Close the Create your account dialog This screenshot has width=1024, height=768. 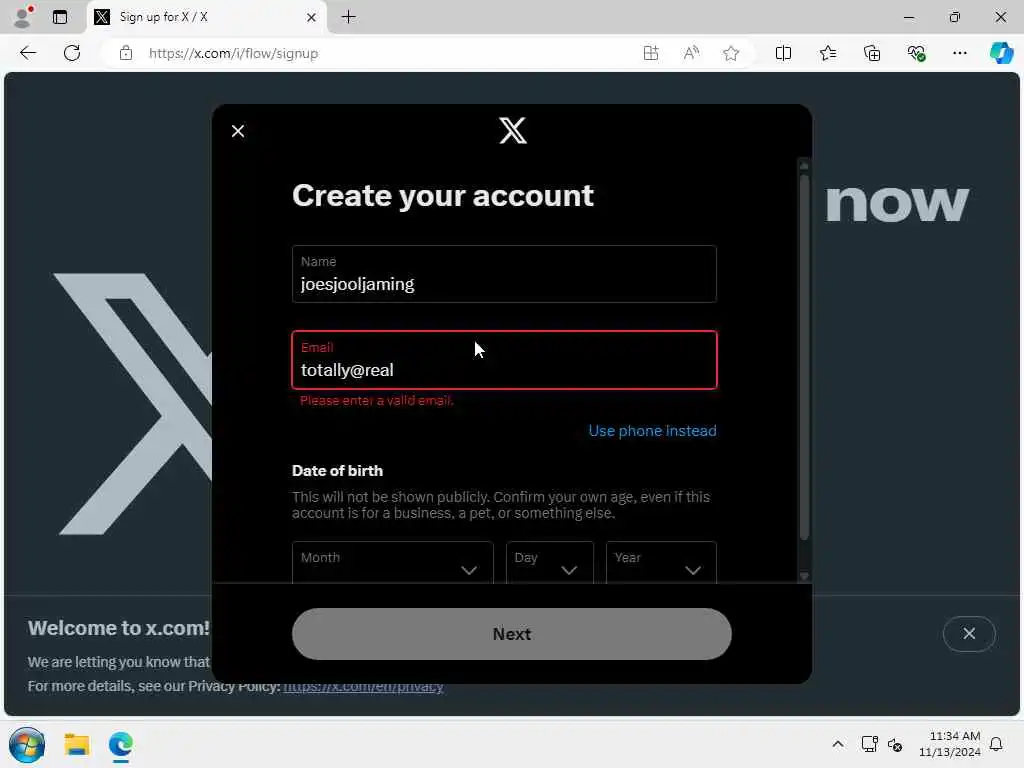(238, 131)
